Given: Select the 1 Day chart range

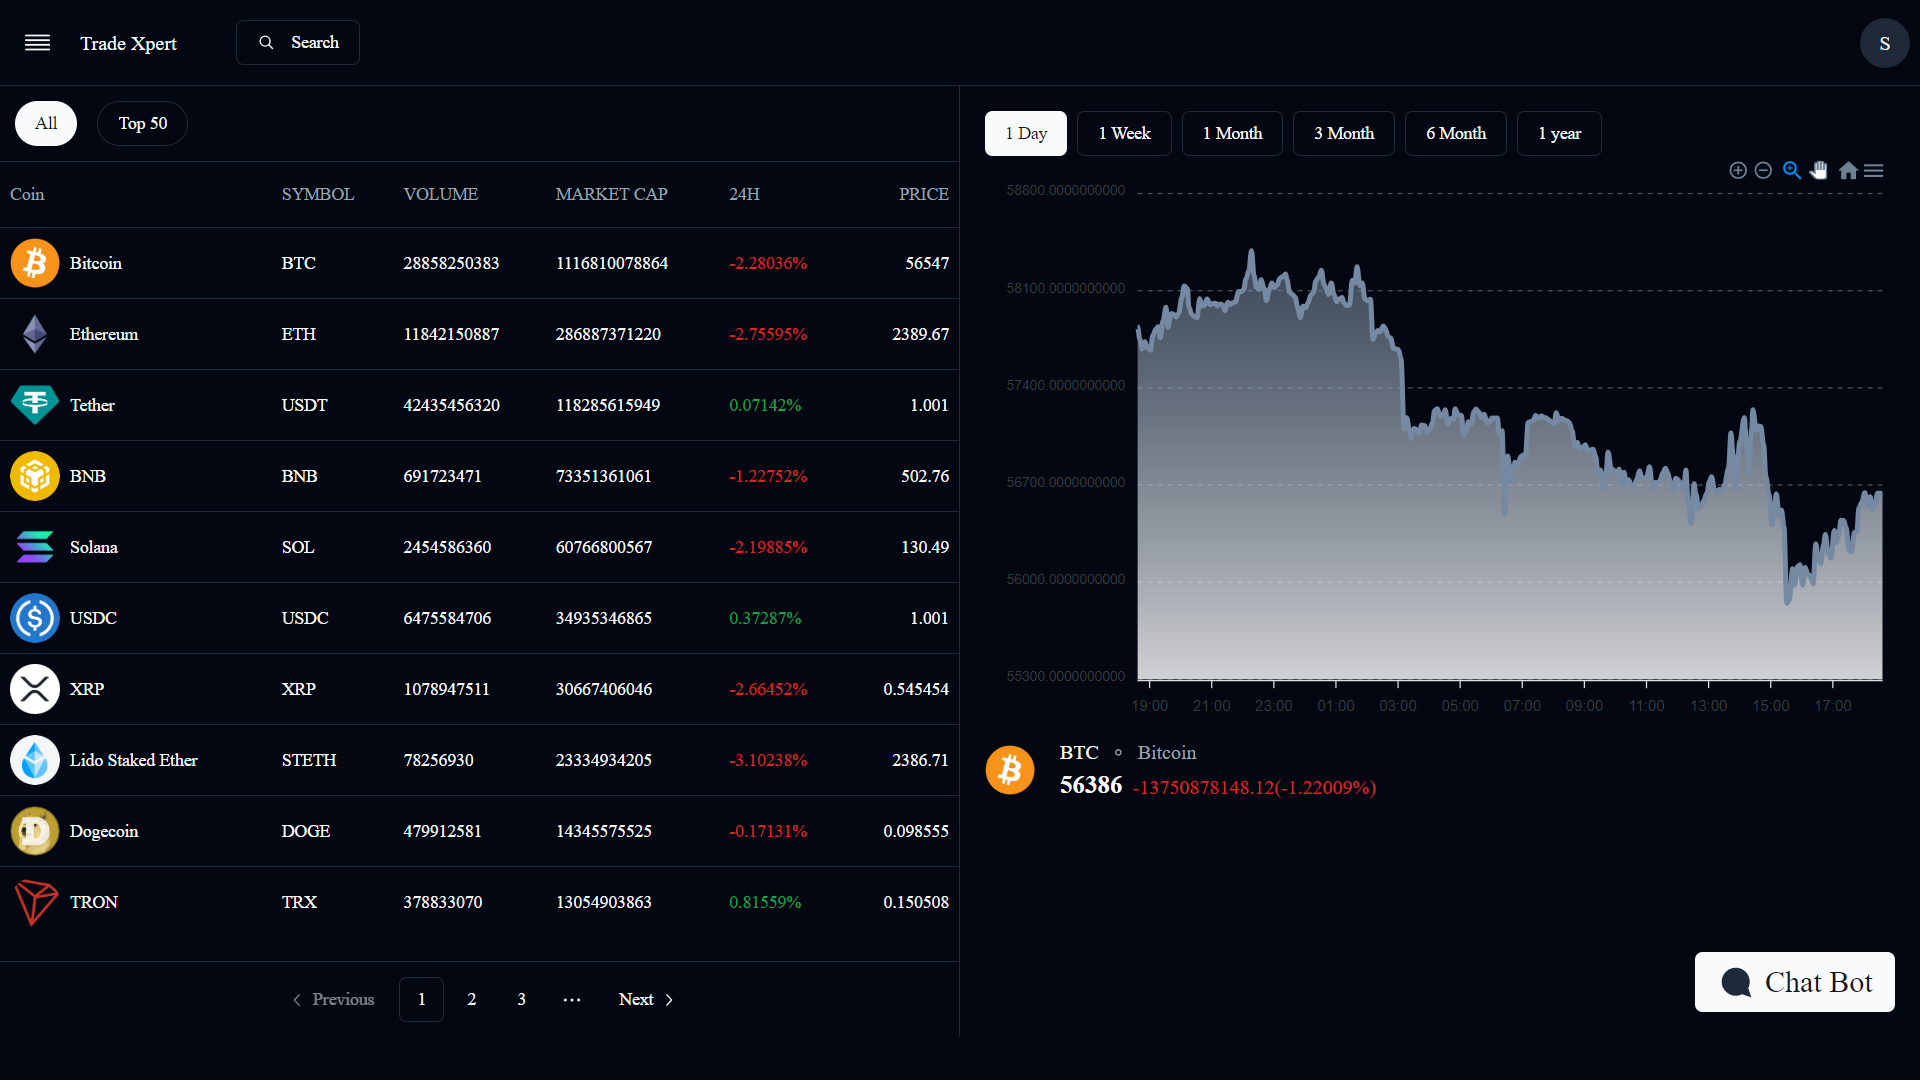Looking at the screenshot, I should [x=1026, y=133].
